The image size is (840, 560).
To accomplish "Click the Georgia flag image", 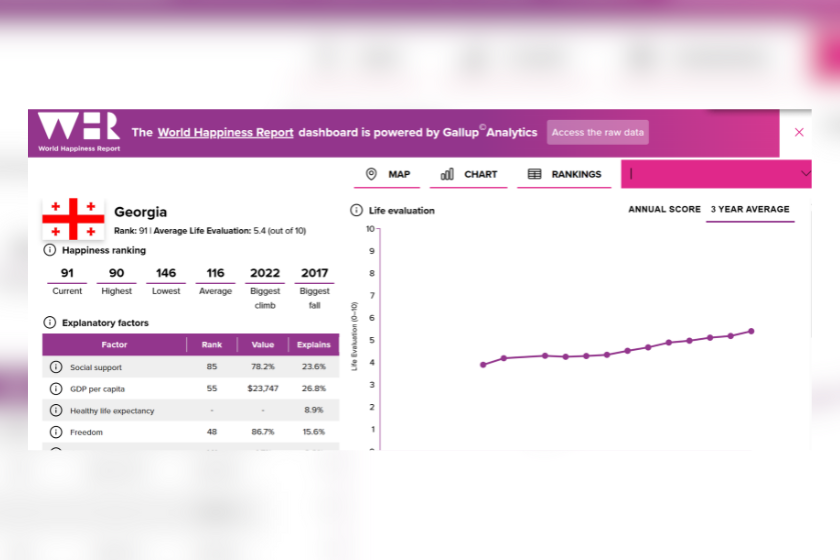I will point(73,218).
